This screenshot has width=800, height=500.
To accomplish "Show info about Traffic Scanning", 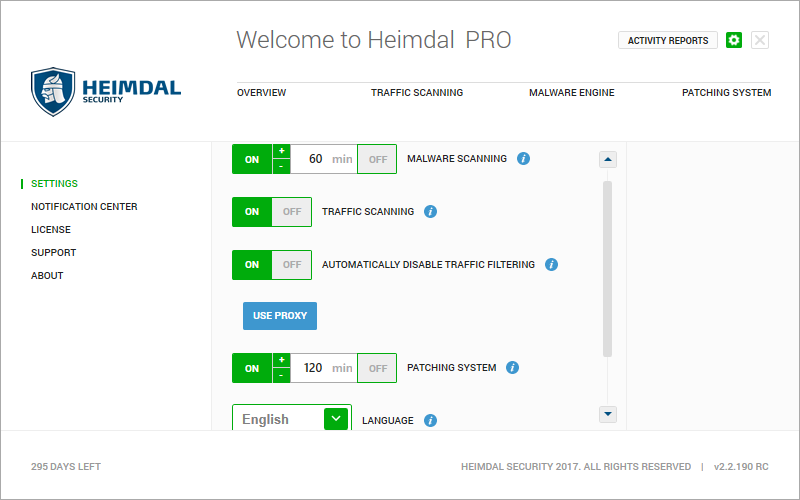I will tap(430, 211).
